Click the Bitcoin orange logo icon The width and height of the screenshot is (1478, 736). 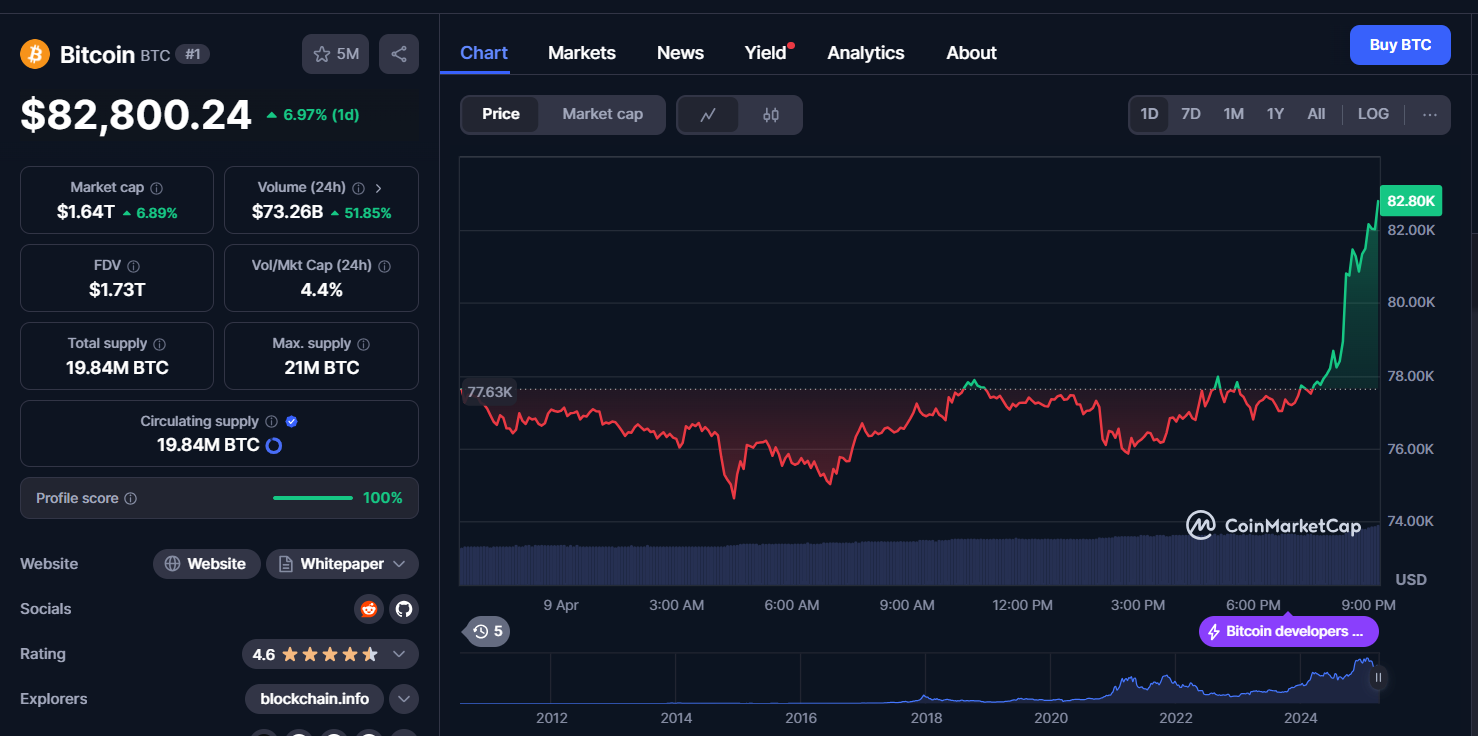(x=35, y=54)
